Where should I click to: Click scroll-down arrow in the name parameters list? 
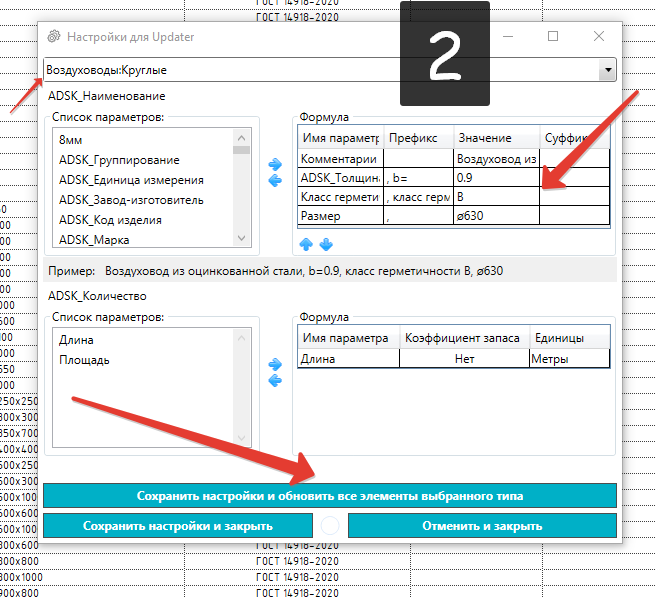pos(241,238)
